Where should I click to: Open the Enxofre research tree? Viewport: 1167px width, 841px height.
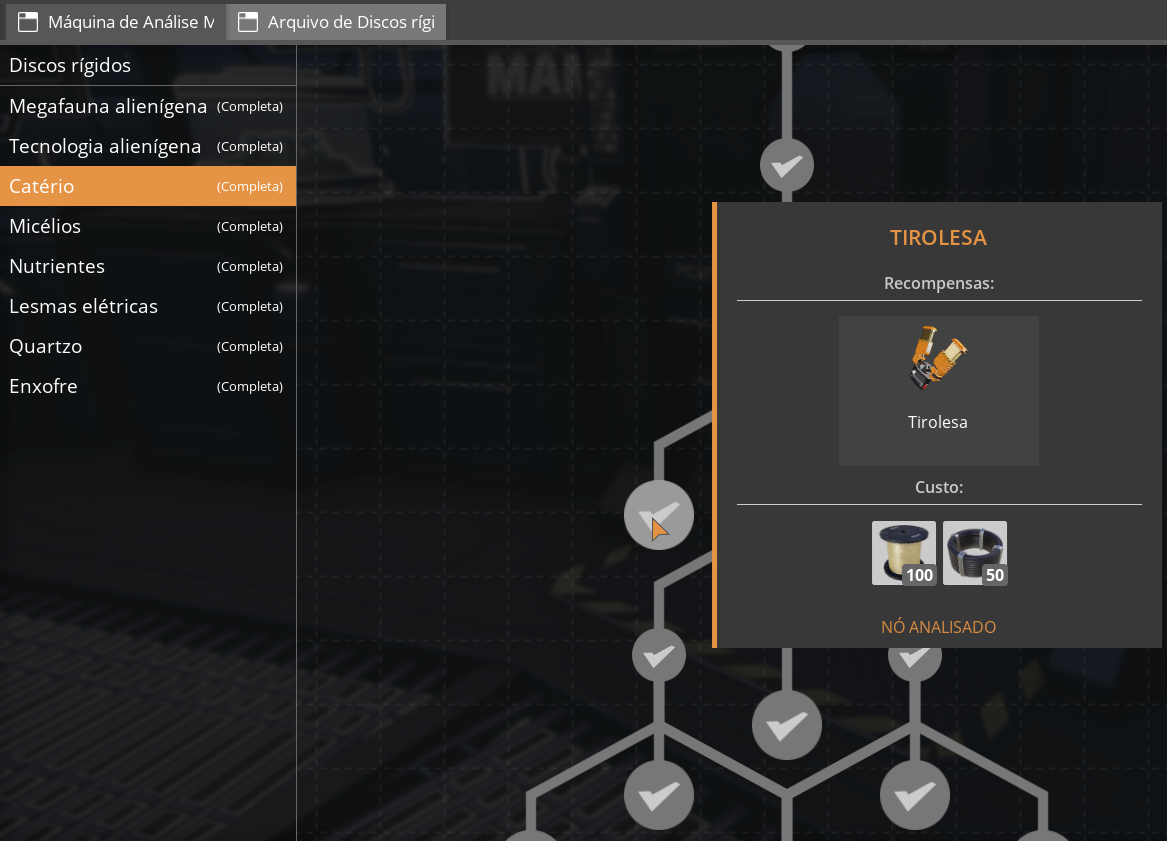pos(148,386)
